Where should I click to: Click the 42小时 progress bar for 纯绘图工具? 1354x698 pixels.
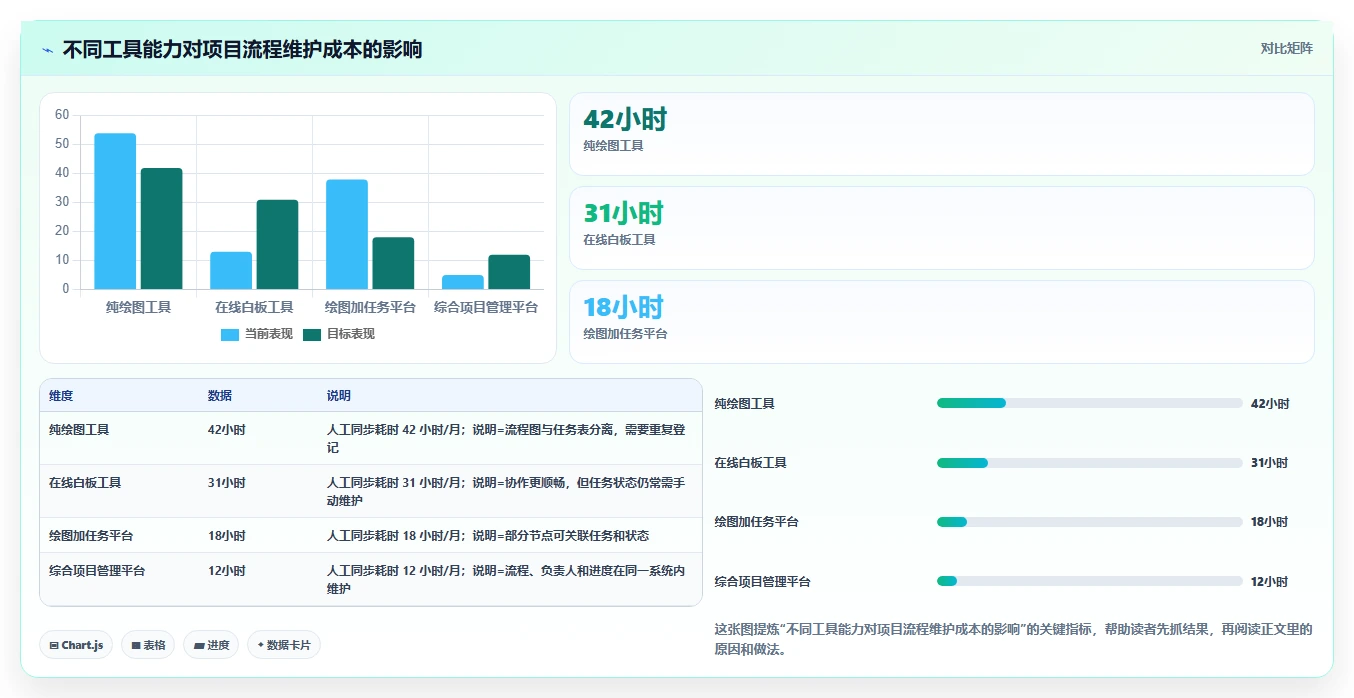click(x=1089, y=403)
